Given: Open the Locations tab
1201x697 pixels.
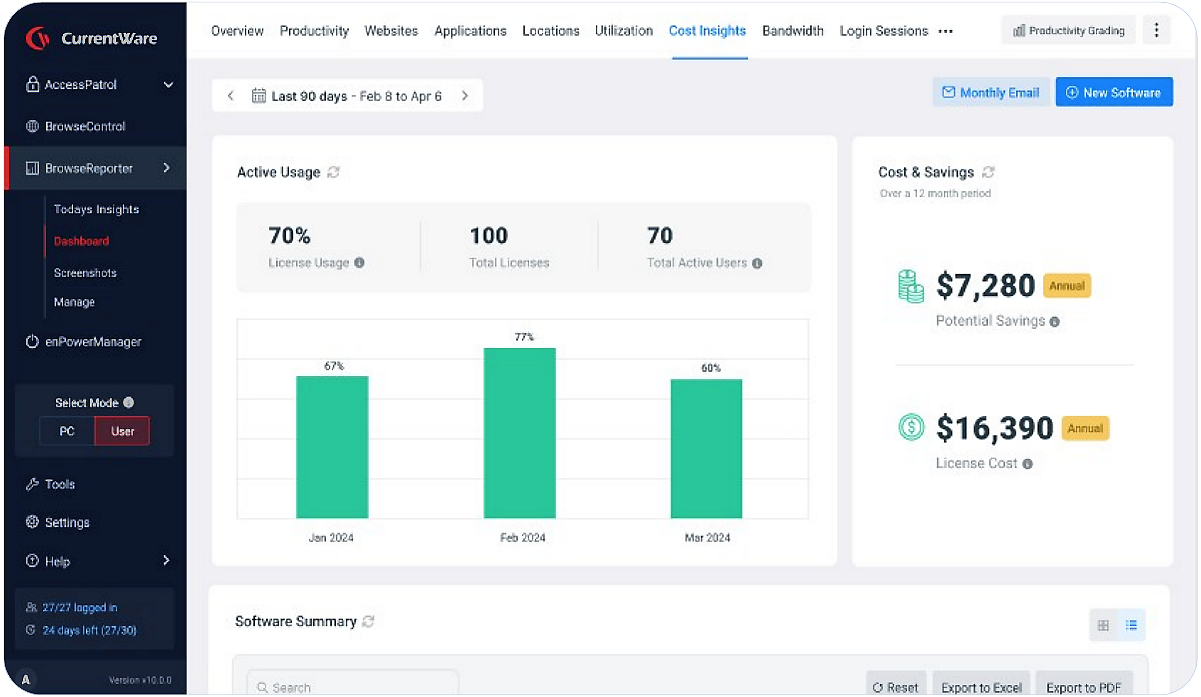Looking at the screenshot, I should (550, 31).
